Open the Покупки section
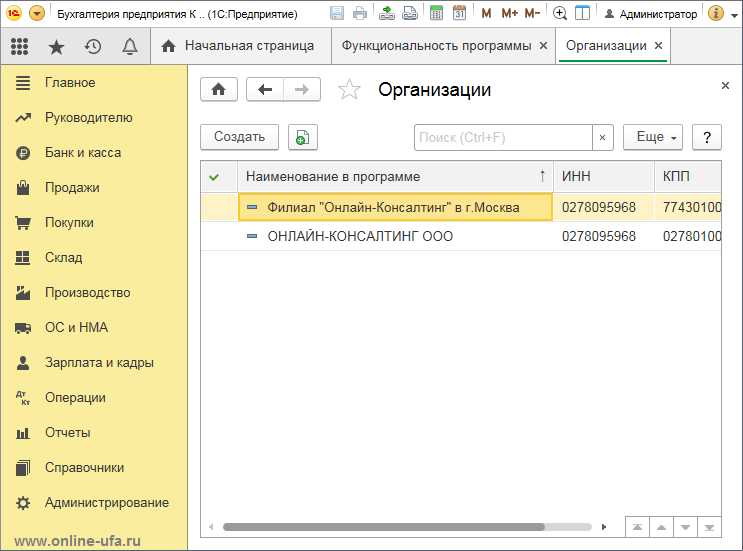Viewport: 743px width, 551px height. pyautogui.click(x=69, y=223)
